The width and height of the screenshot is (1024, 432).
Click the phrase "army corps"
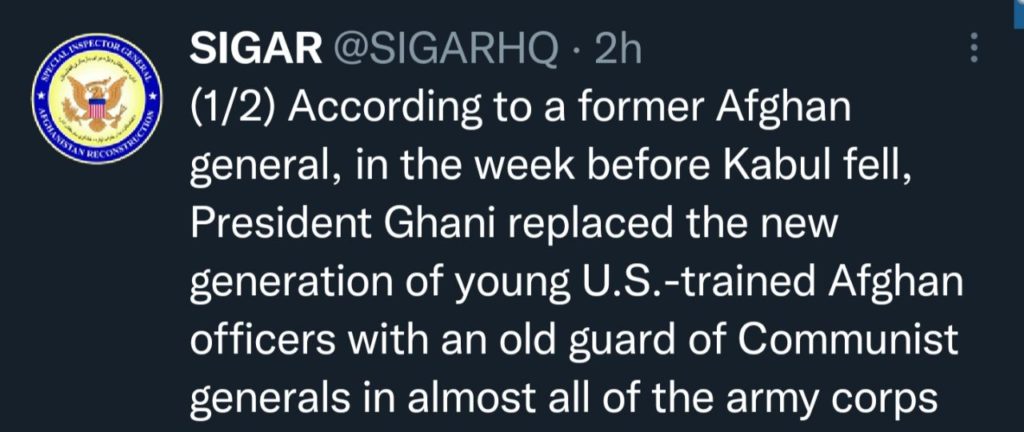855,400
